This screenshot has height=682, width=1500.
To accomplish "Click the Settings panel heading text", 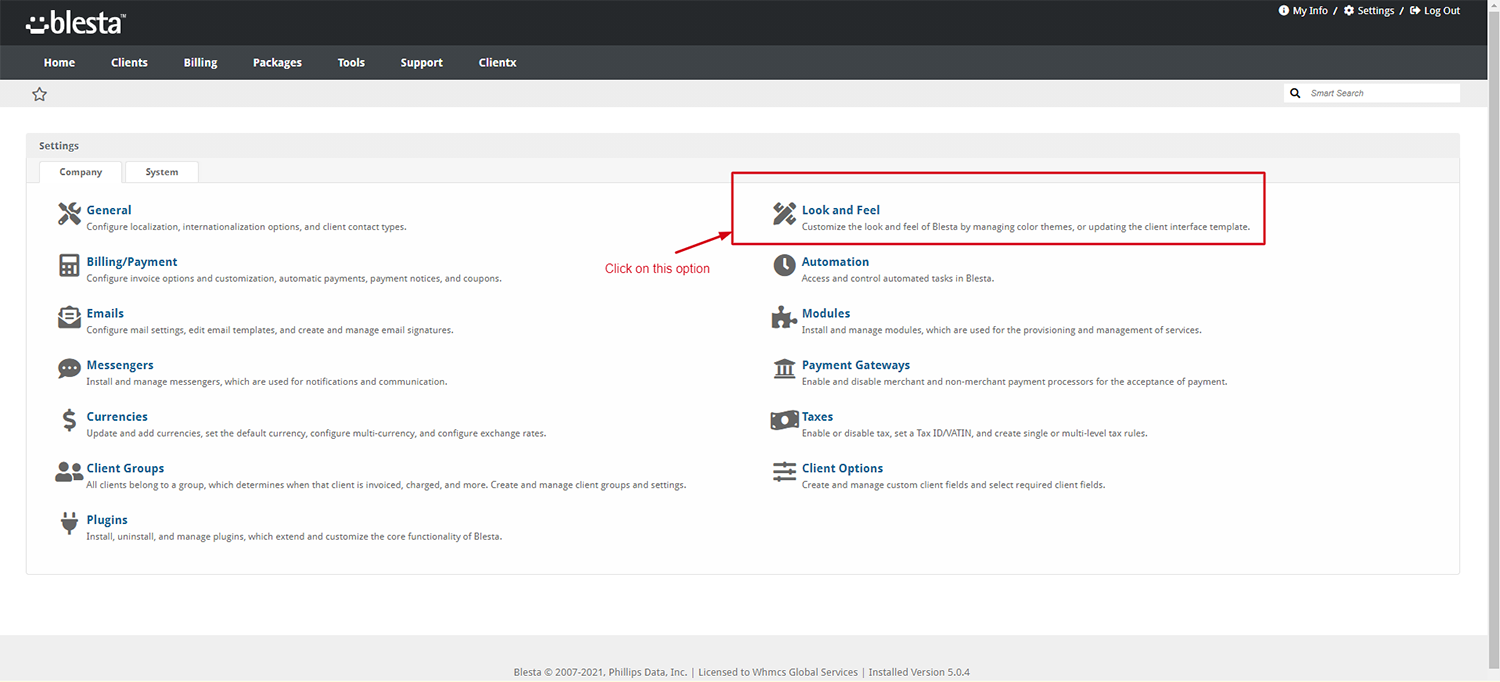I will [x=59, y=146].
